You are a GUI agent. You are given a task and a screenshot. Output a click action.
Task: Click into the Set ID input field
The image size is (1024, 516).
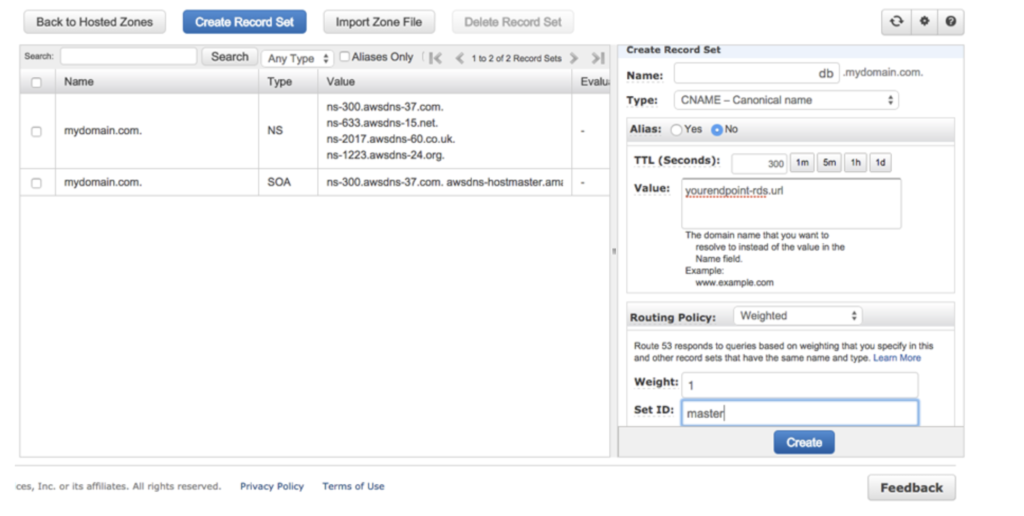(x=799, y=413)
